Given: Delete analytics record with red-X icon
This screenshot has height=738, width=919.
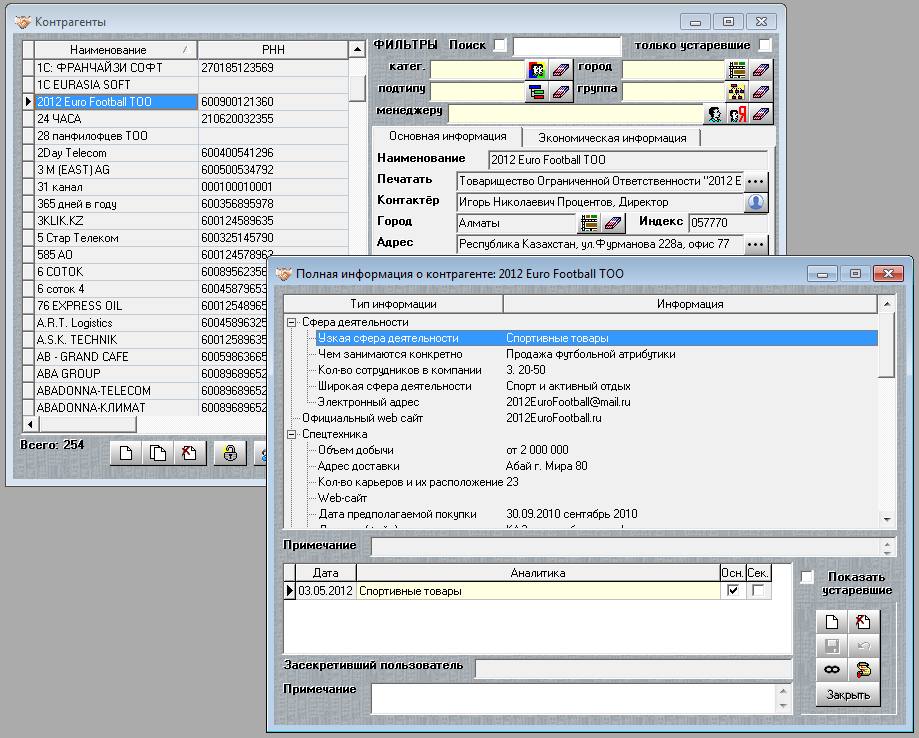Looking at the screenshot, I should click(863, 622).
